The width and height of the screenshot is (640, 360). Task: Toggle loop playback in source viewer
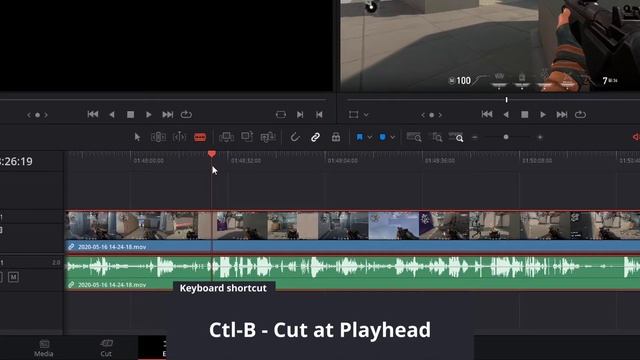(x=186, y=115)
